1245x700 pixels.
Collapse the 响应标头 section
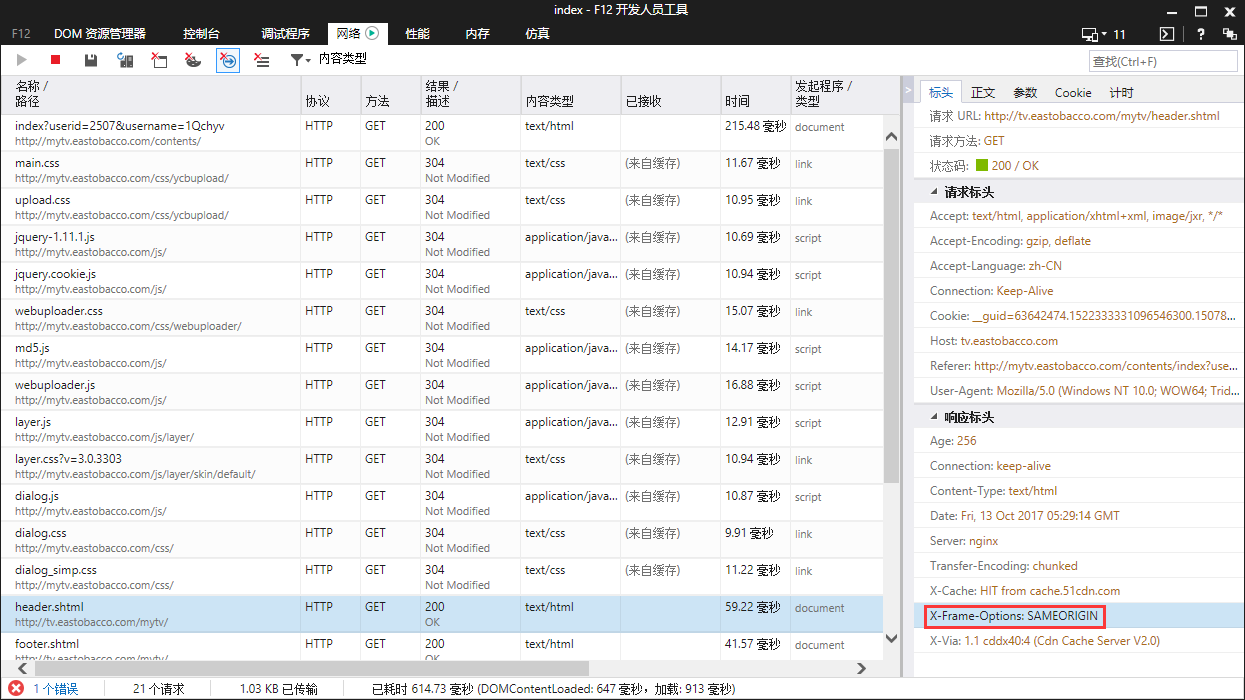click(x=935, y=417)
